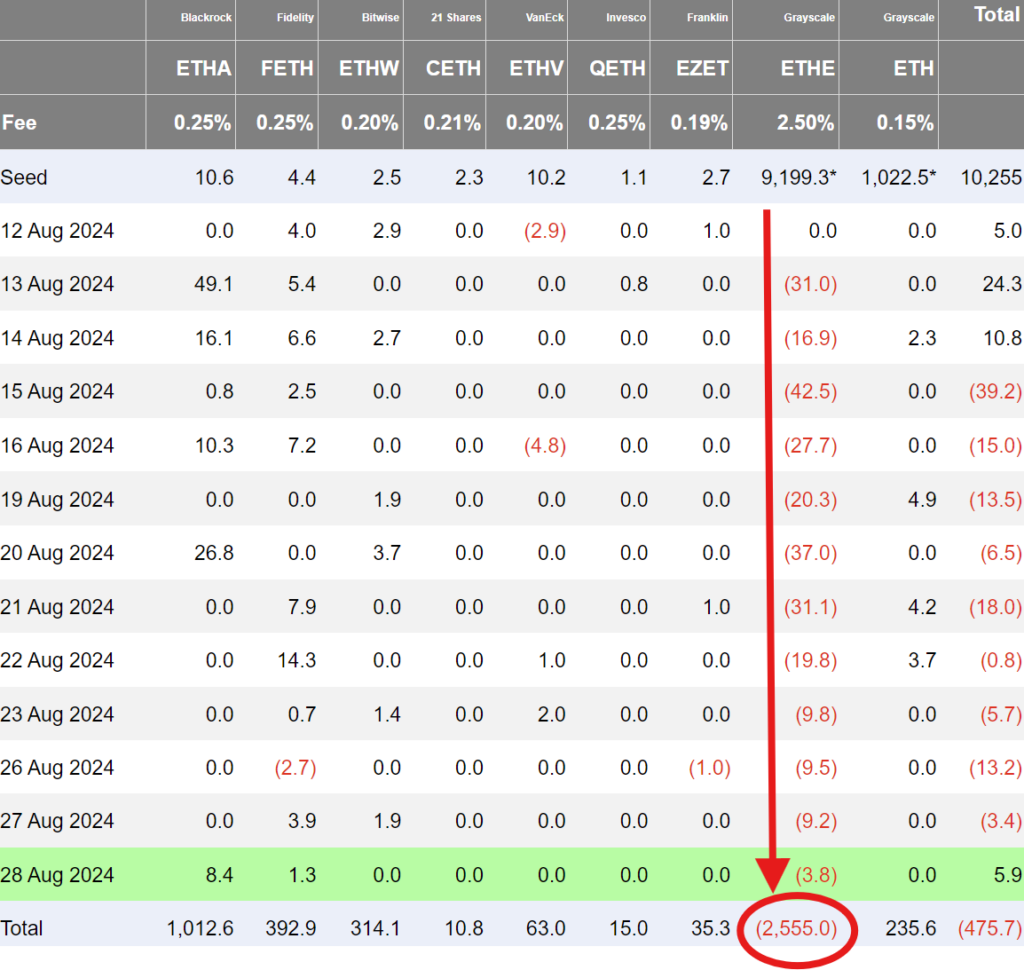Click the 21 Aug 2024 date
The width and height of the screenshot is (1024, 970).
click(x=57, y=607)
